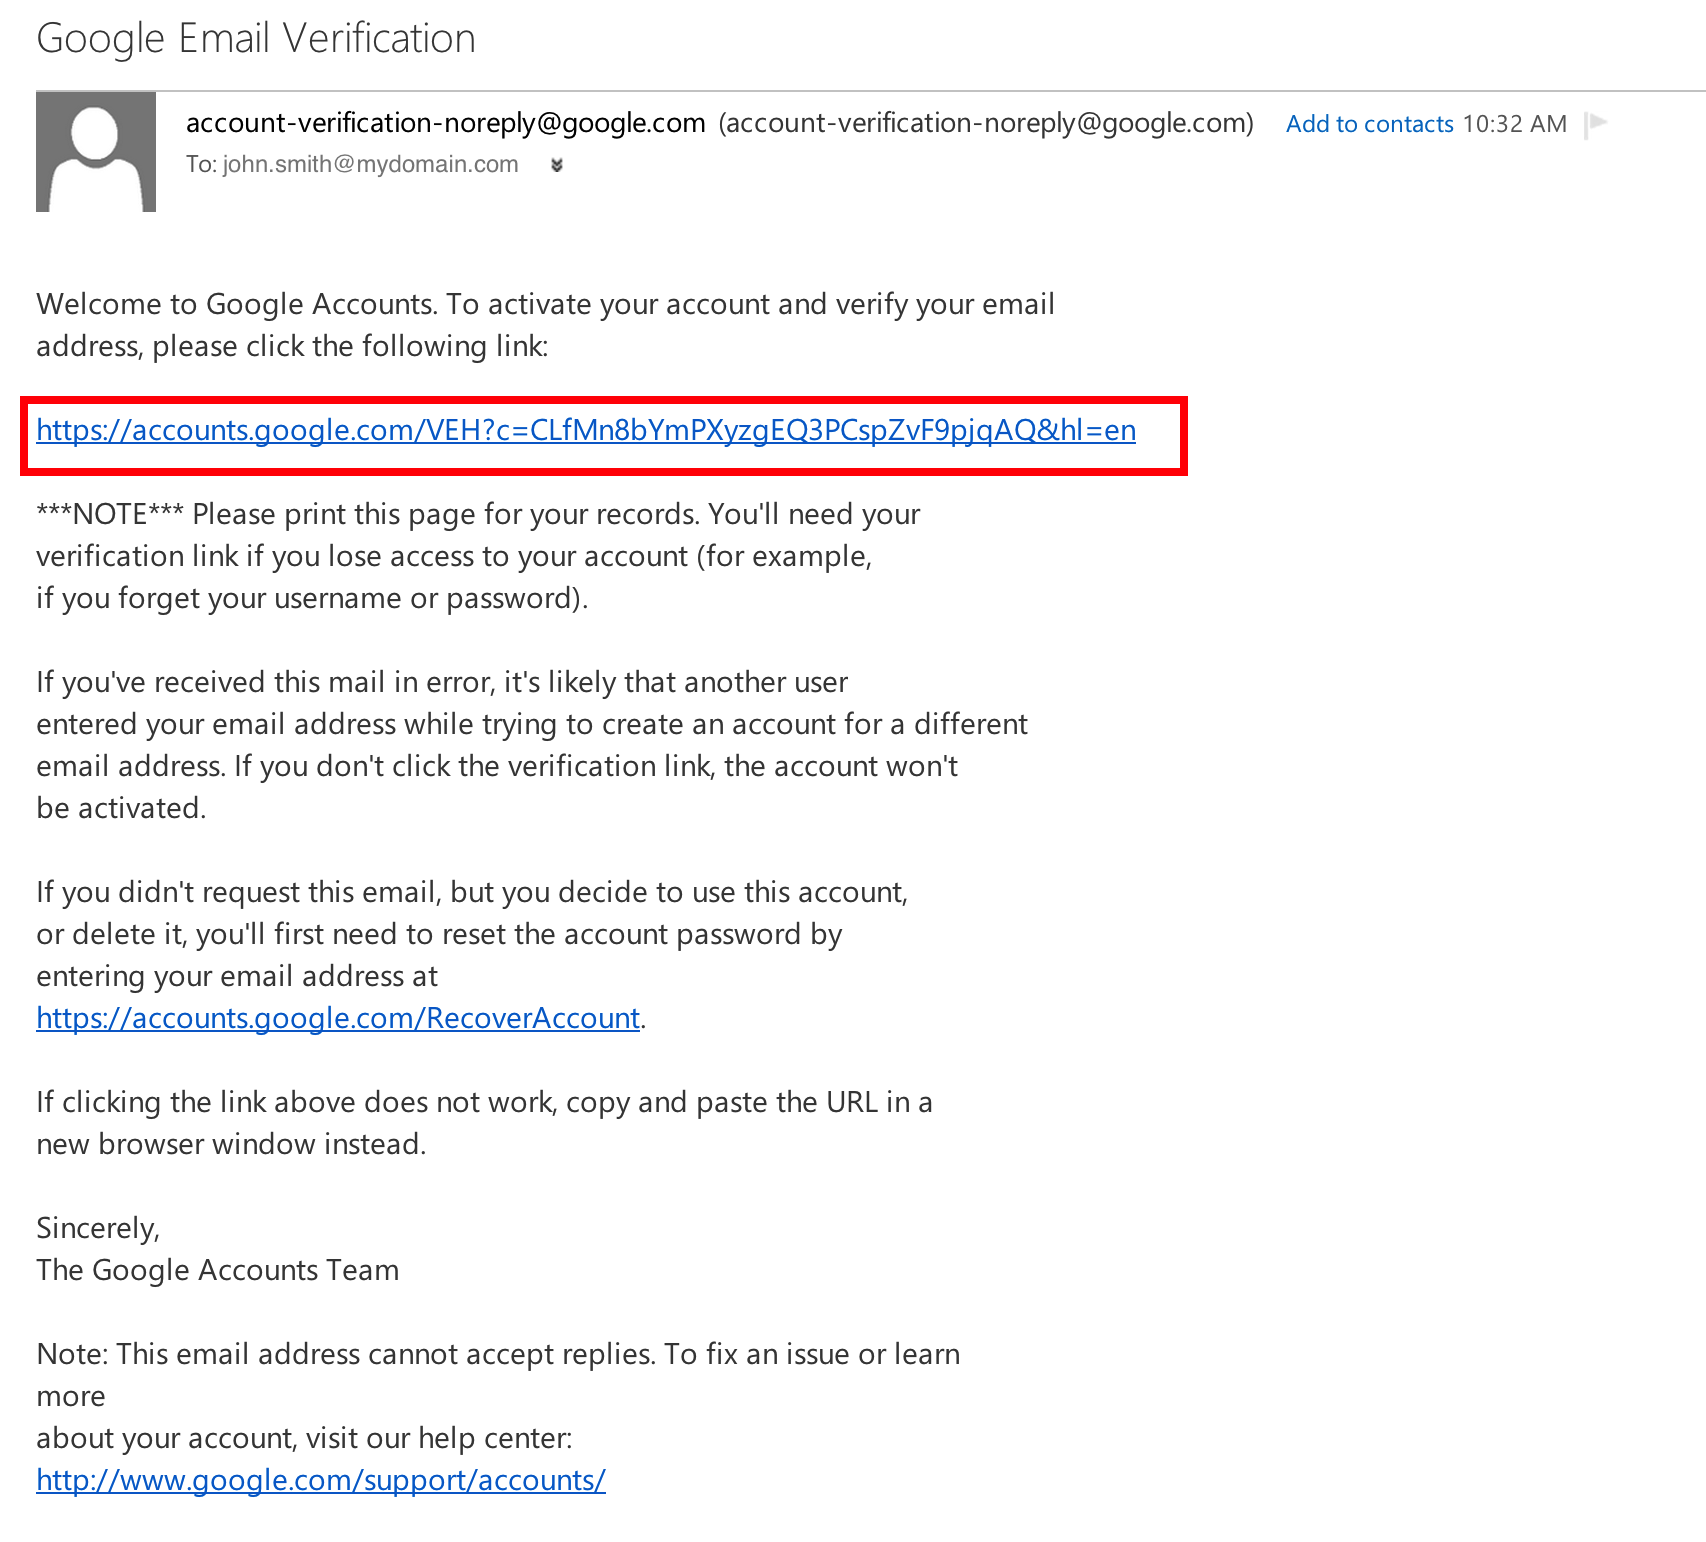1706x1542 pixels.
Task: Click the Google Email Verification subject heading
Action: point(256,39)
